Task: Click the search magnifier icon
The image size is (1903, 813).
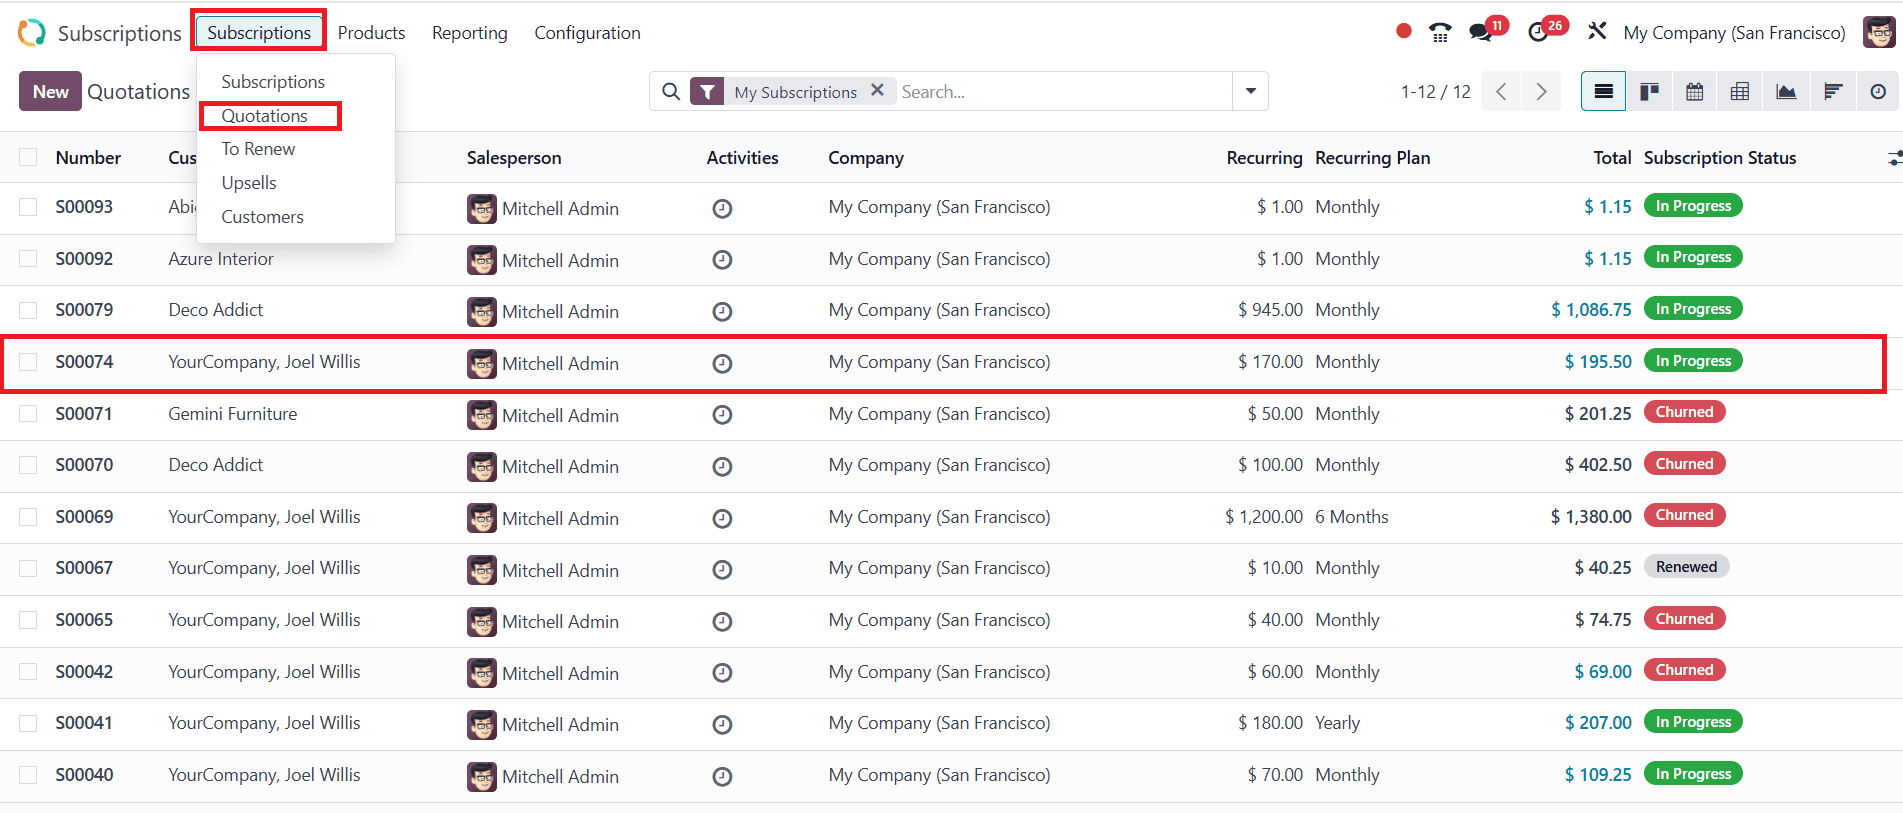Action: pyautogui.click(x=671, y=91)
